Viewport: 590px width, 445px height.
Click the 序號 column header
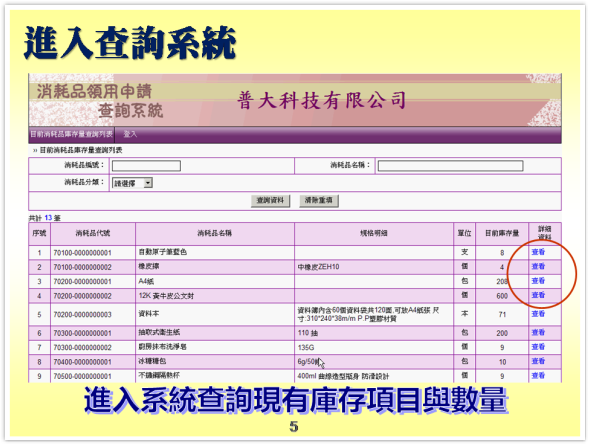tap(40, 234)
